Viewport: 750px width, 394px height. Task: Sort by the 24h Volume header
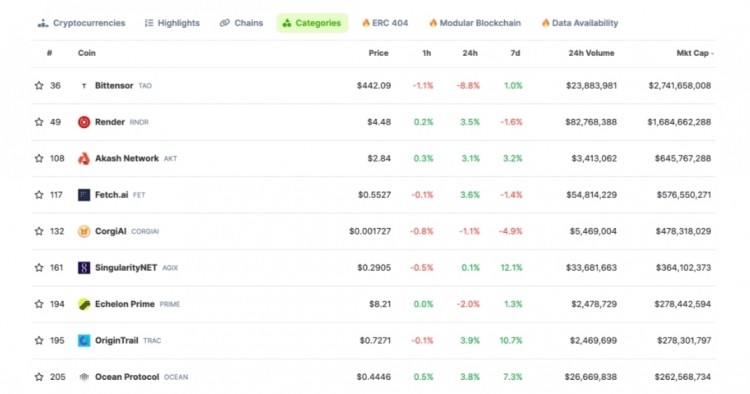point(591,53)
